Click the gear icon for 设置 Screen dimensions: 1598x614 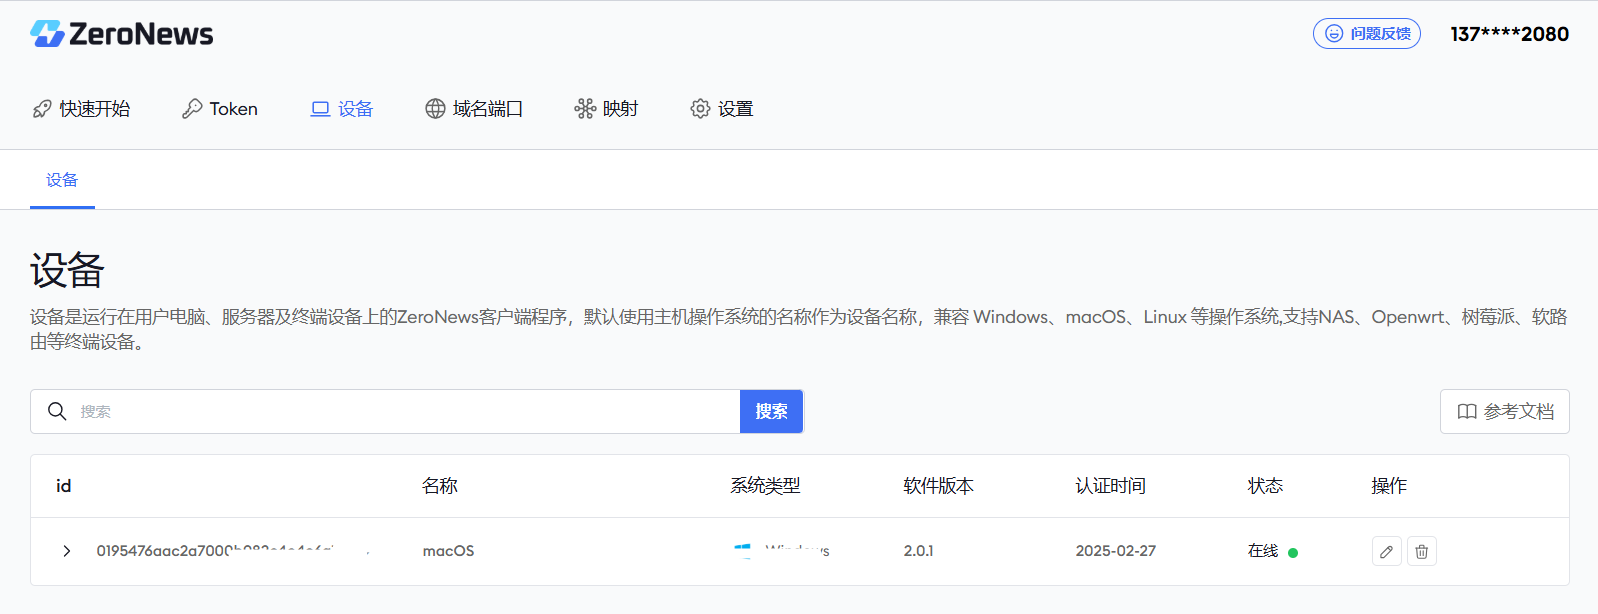tap(700, 109)
